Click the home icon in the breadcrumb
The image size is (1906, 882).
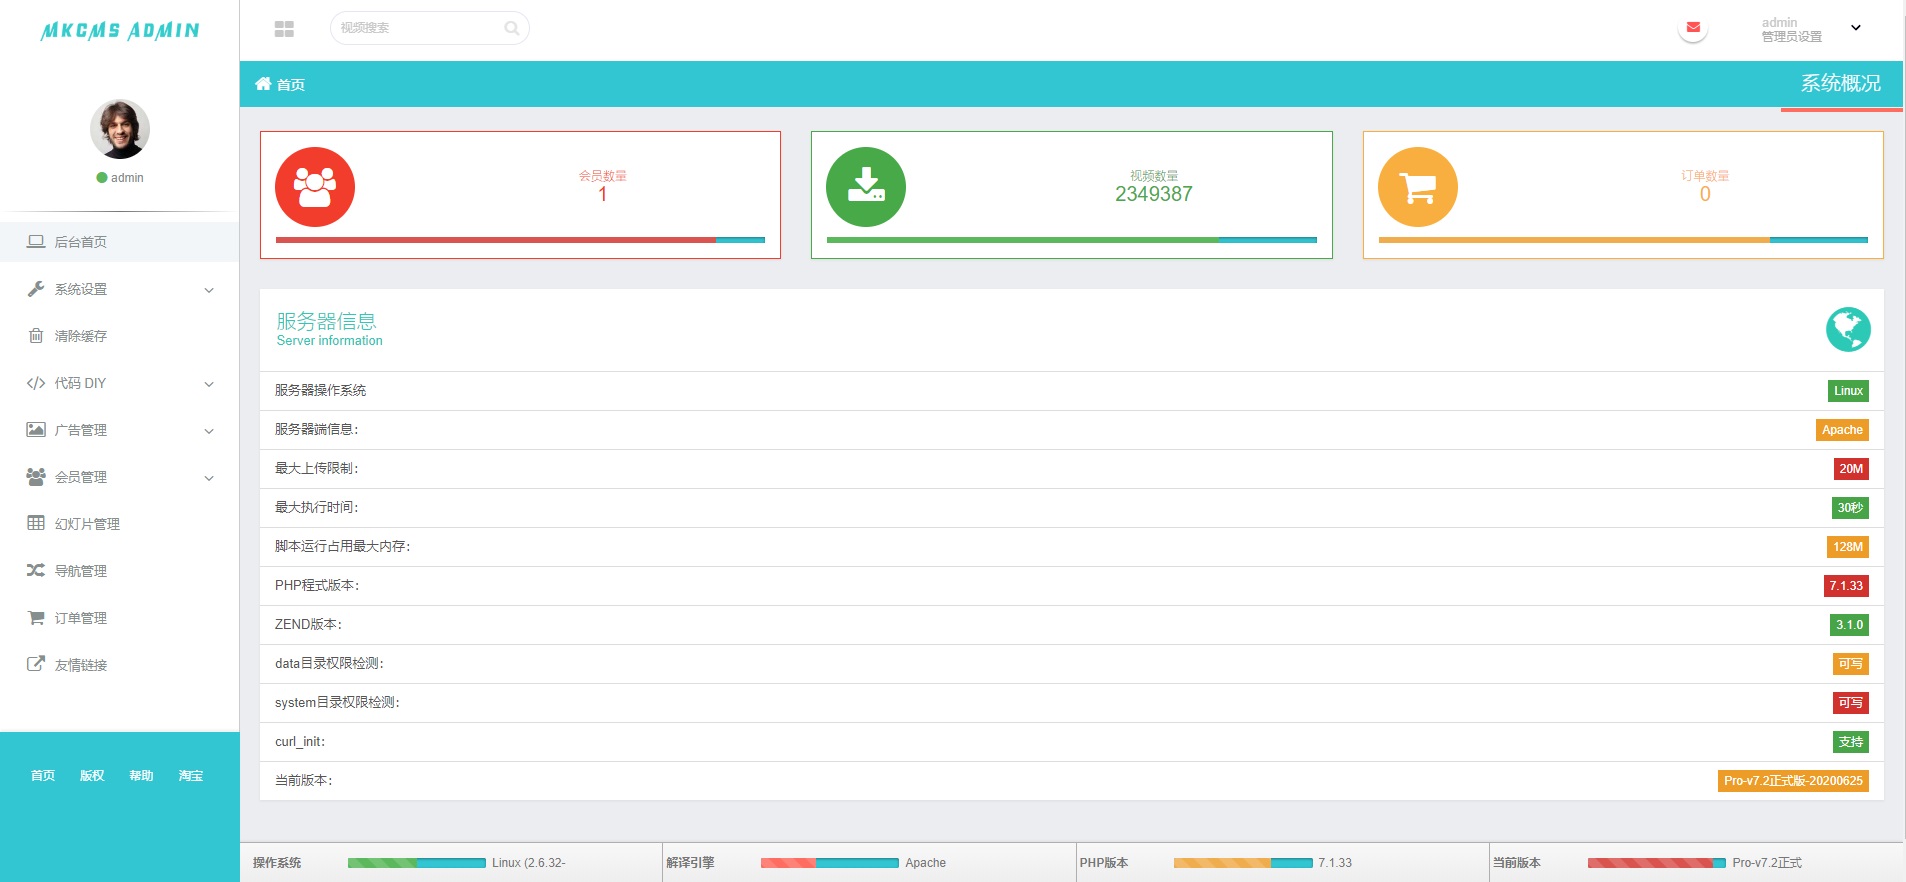pyautogui.click(x=263, y=84)
